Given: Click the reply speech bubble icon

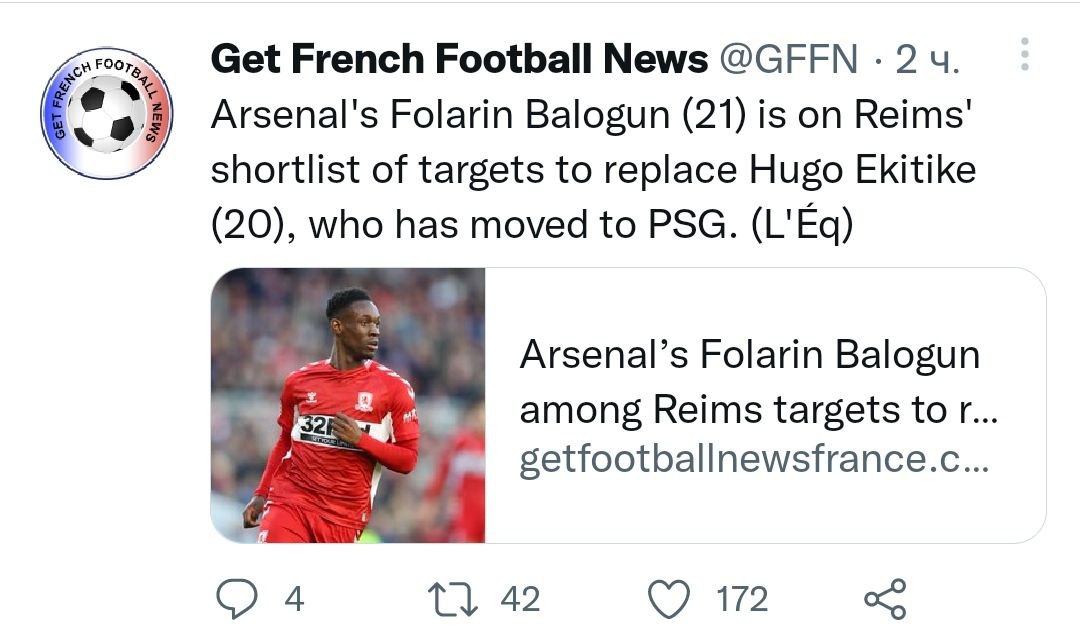Looking at the screenshot, I should click(237, 598).
